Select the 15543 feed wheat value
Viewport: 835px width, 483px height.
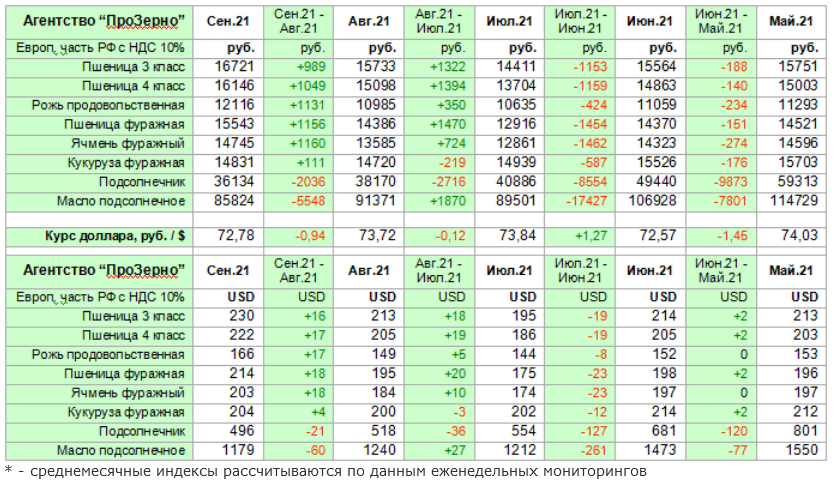click(x=228, y=125)
